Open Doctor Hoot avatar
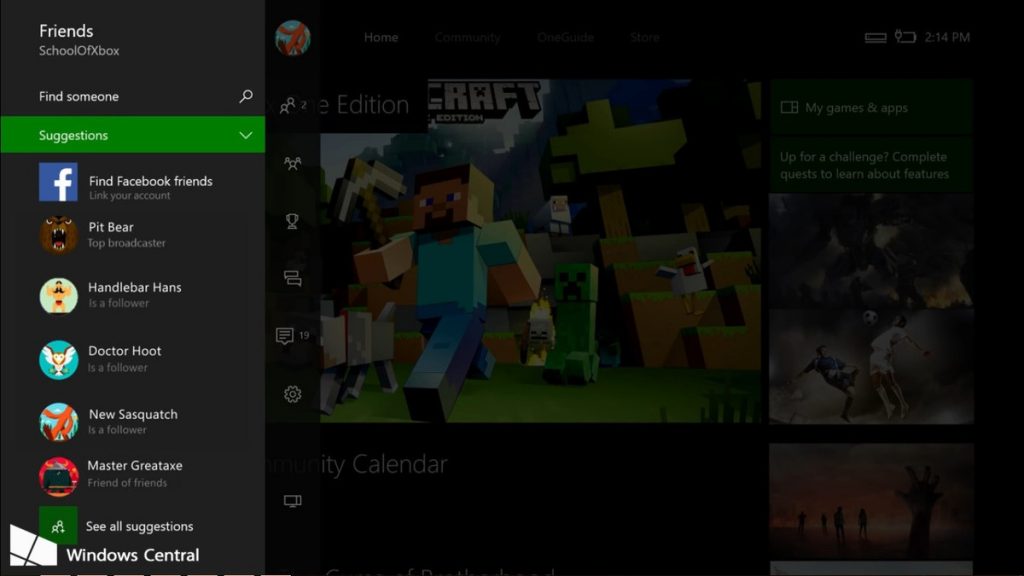 (58, 359)
